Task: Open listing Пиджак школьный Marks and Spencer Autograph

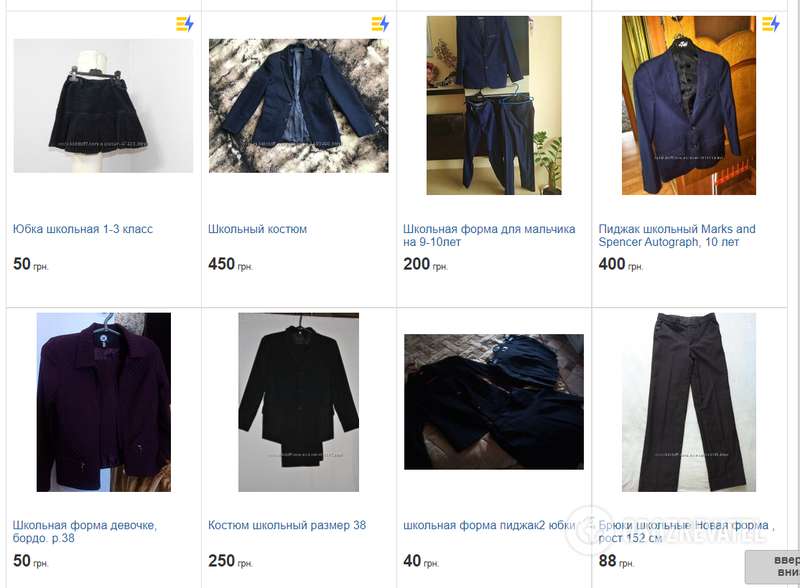Action: coord(677,235)
